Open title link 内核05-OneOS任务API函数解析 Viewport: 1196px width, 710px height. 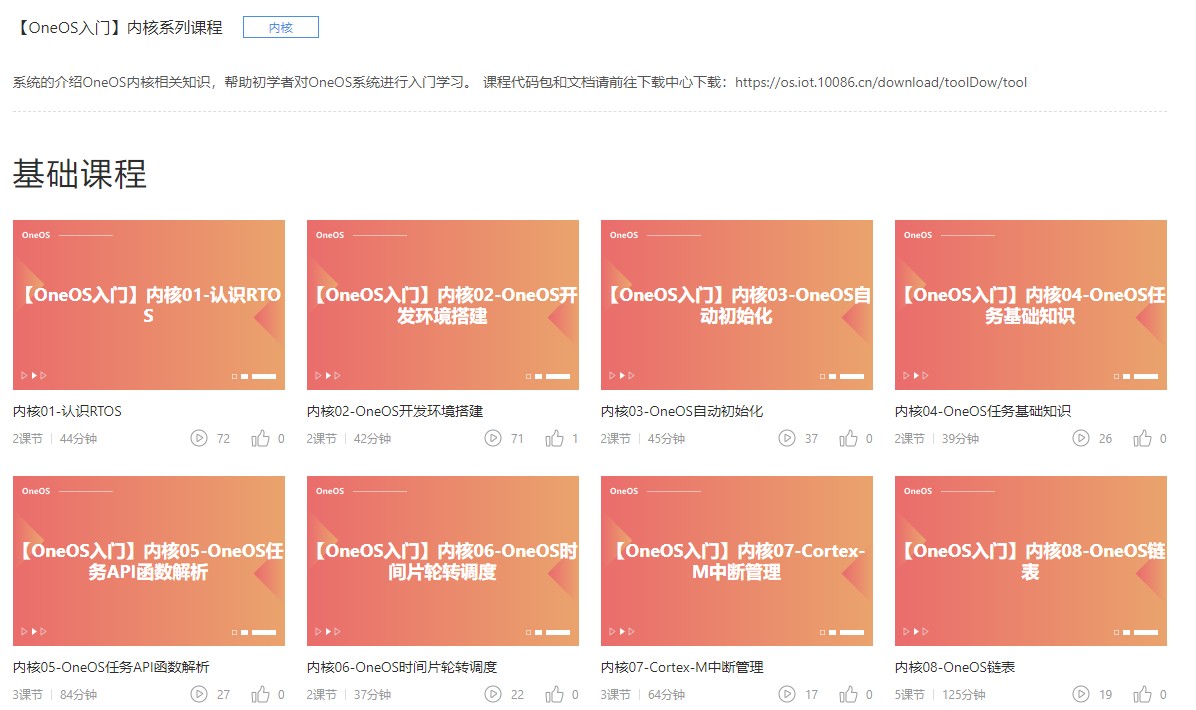pos(111,667)
